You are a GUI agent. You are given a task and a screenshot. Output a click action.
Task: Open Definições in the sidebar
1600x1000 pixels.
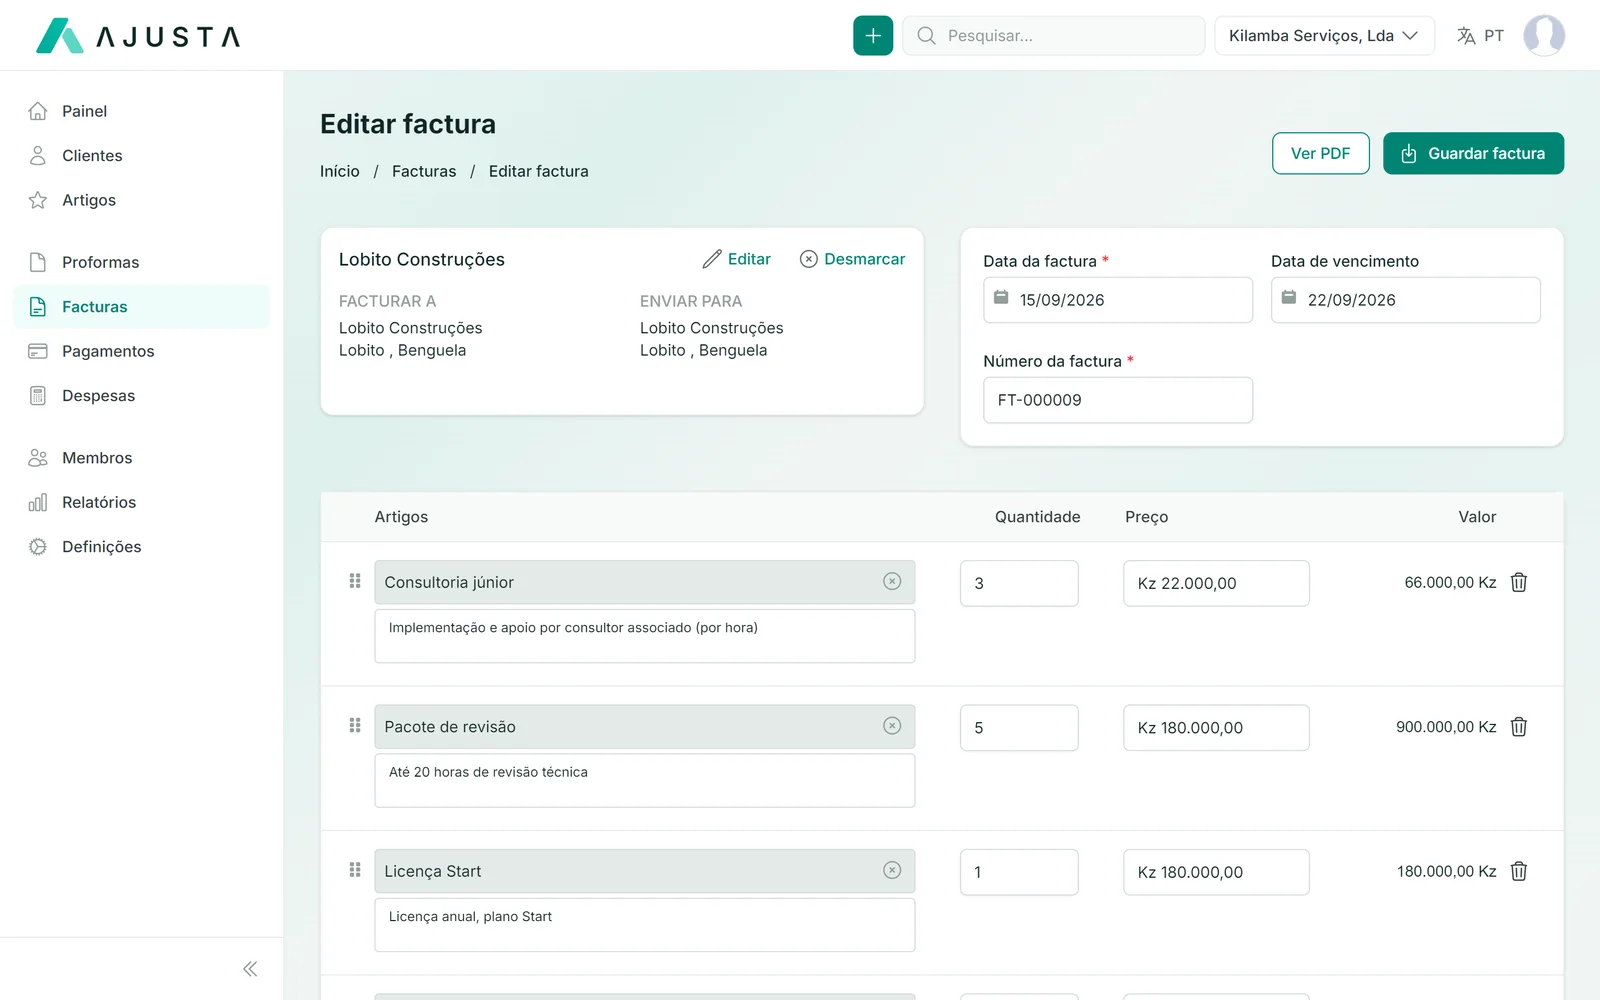[141, 547]
